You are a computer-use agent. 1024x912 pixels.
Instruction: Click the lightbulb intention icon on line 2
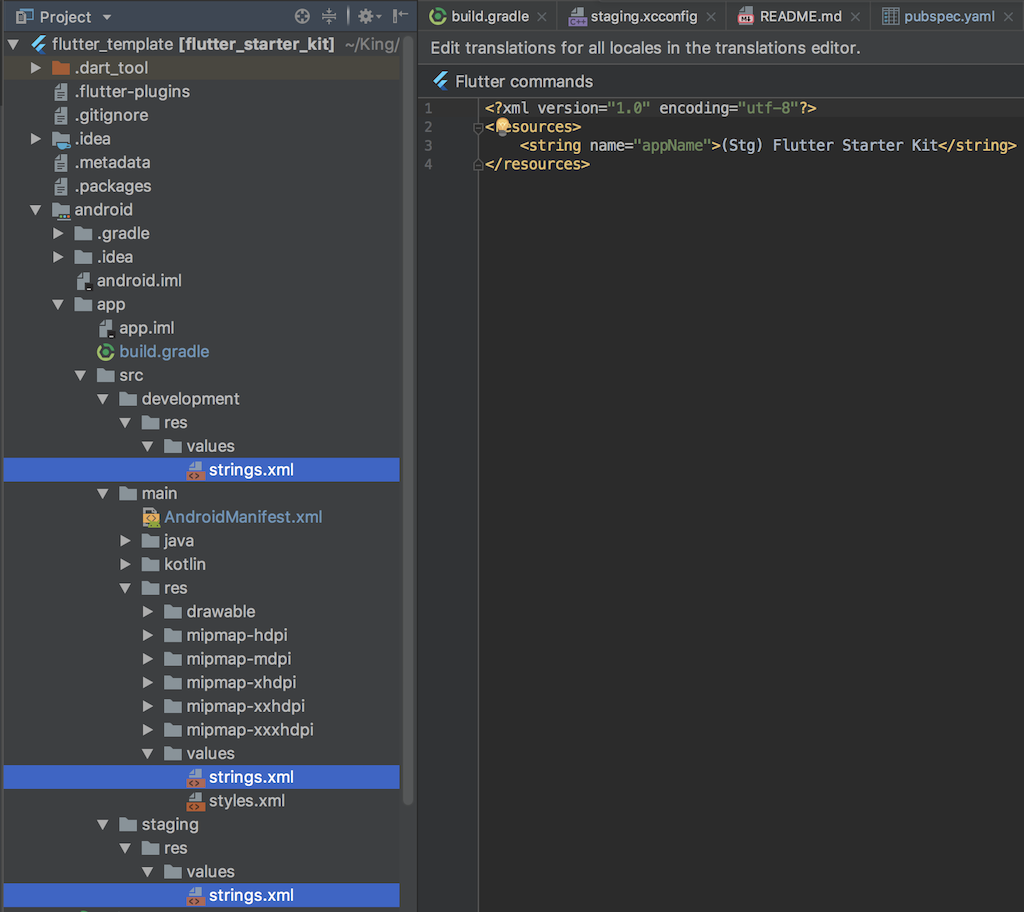502,126
